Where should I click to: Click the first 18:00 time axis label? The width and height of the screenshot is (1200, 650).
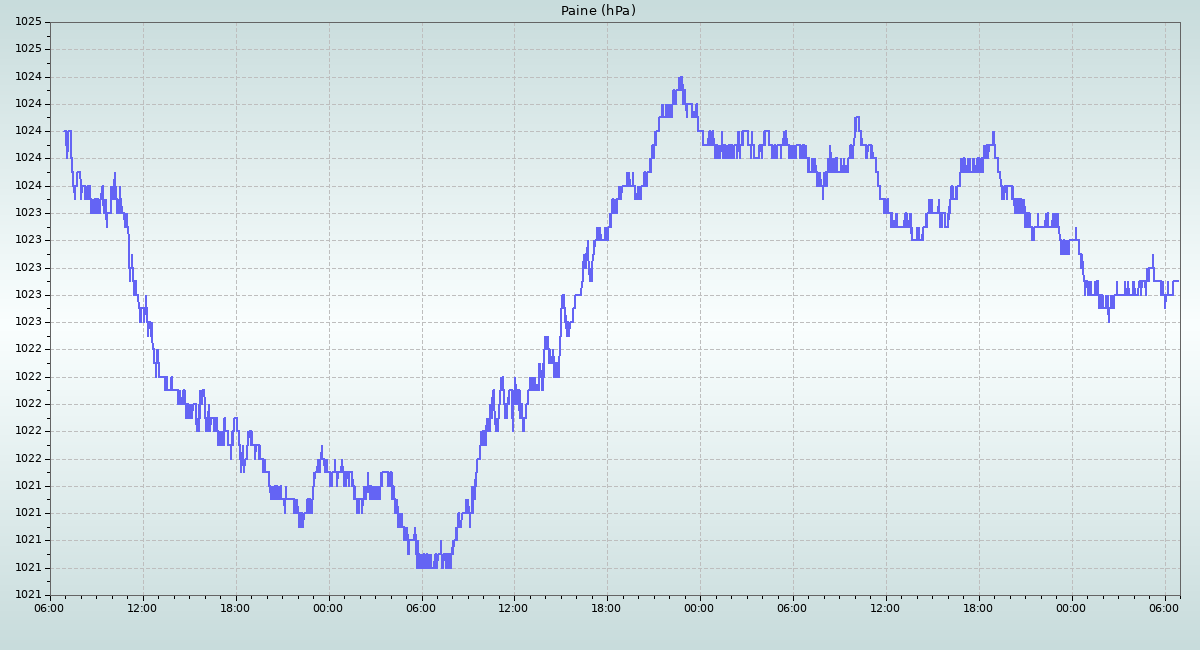click(235, 607)
